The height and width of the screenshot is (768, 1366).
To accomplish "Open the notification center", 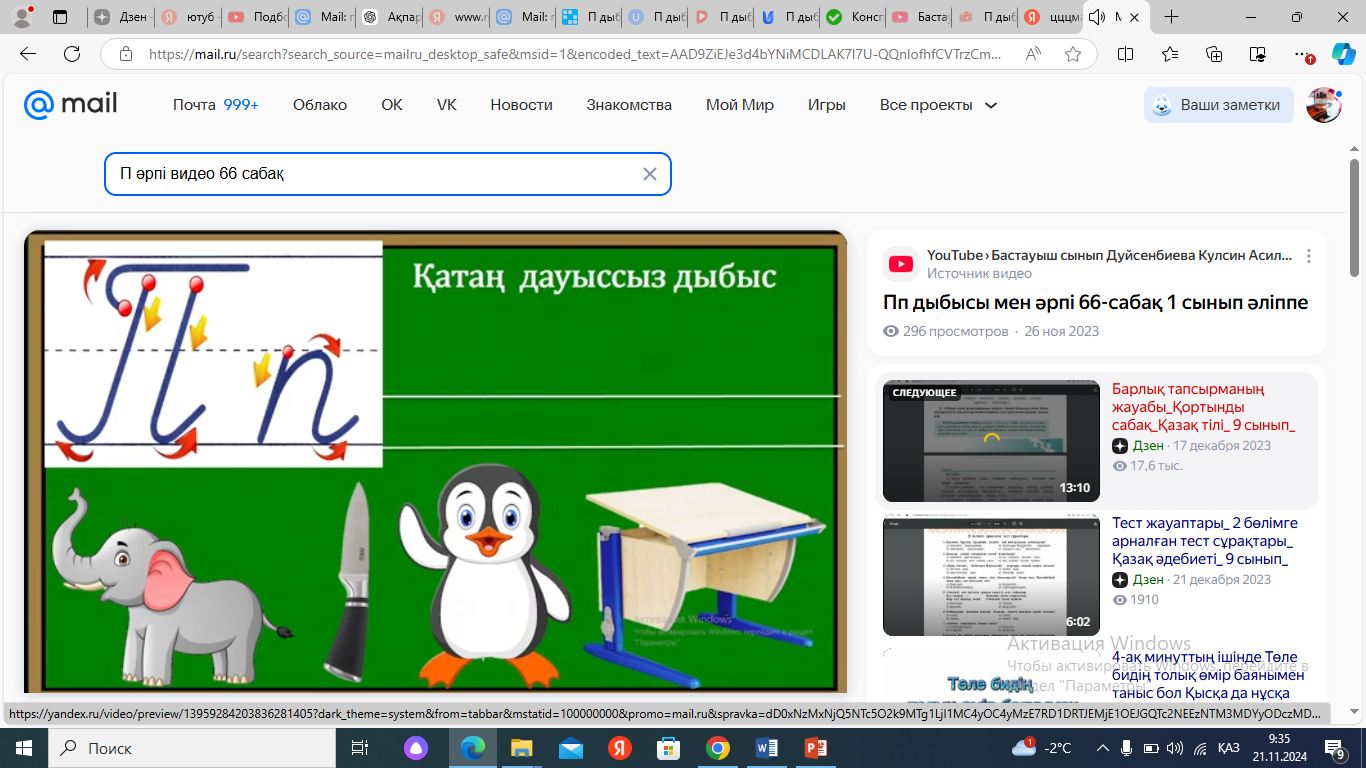I will pyautogui.click(x=1335, y=748).
